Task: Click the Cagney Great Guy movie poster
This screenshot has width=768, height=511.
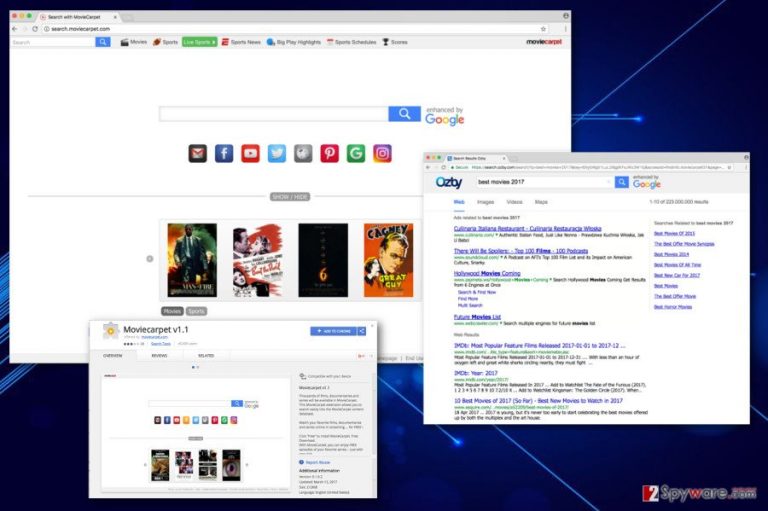Action: coord(388,260)
